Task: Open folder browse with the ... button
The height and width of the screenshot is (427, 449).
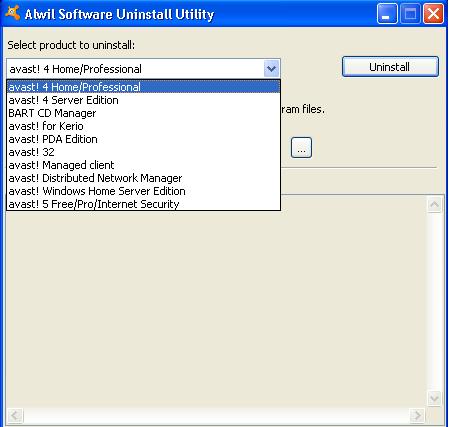Action: pyautogui.click(x=301, y=147)
